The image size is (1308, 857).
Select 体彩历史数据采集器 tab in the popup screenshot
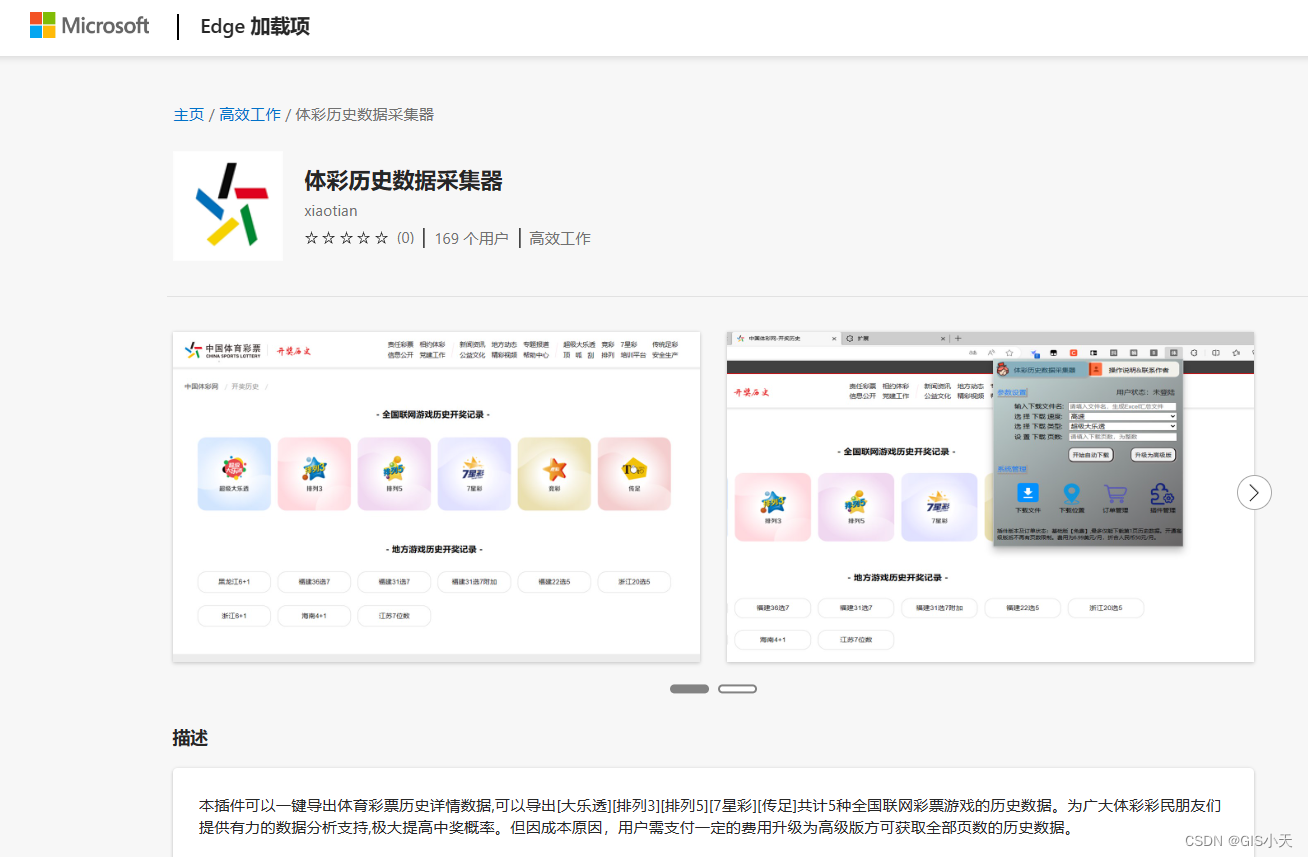1041,370
